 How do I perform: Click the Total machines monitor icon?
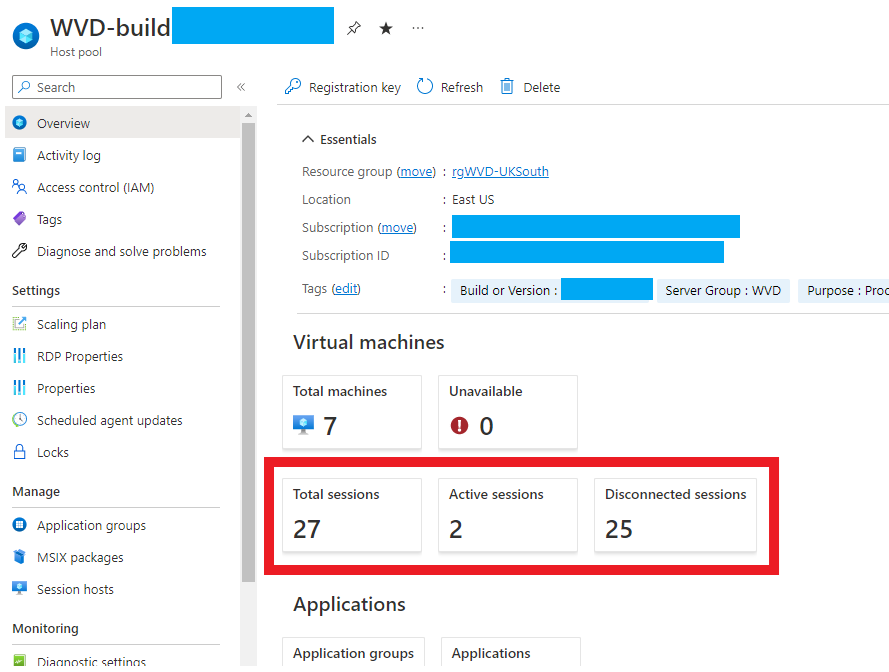303,425
